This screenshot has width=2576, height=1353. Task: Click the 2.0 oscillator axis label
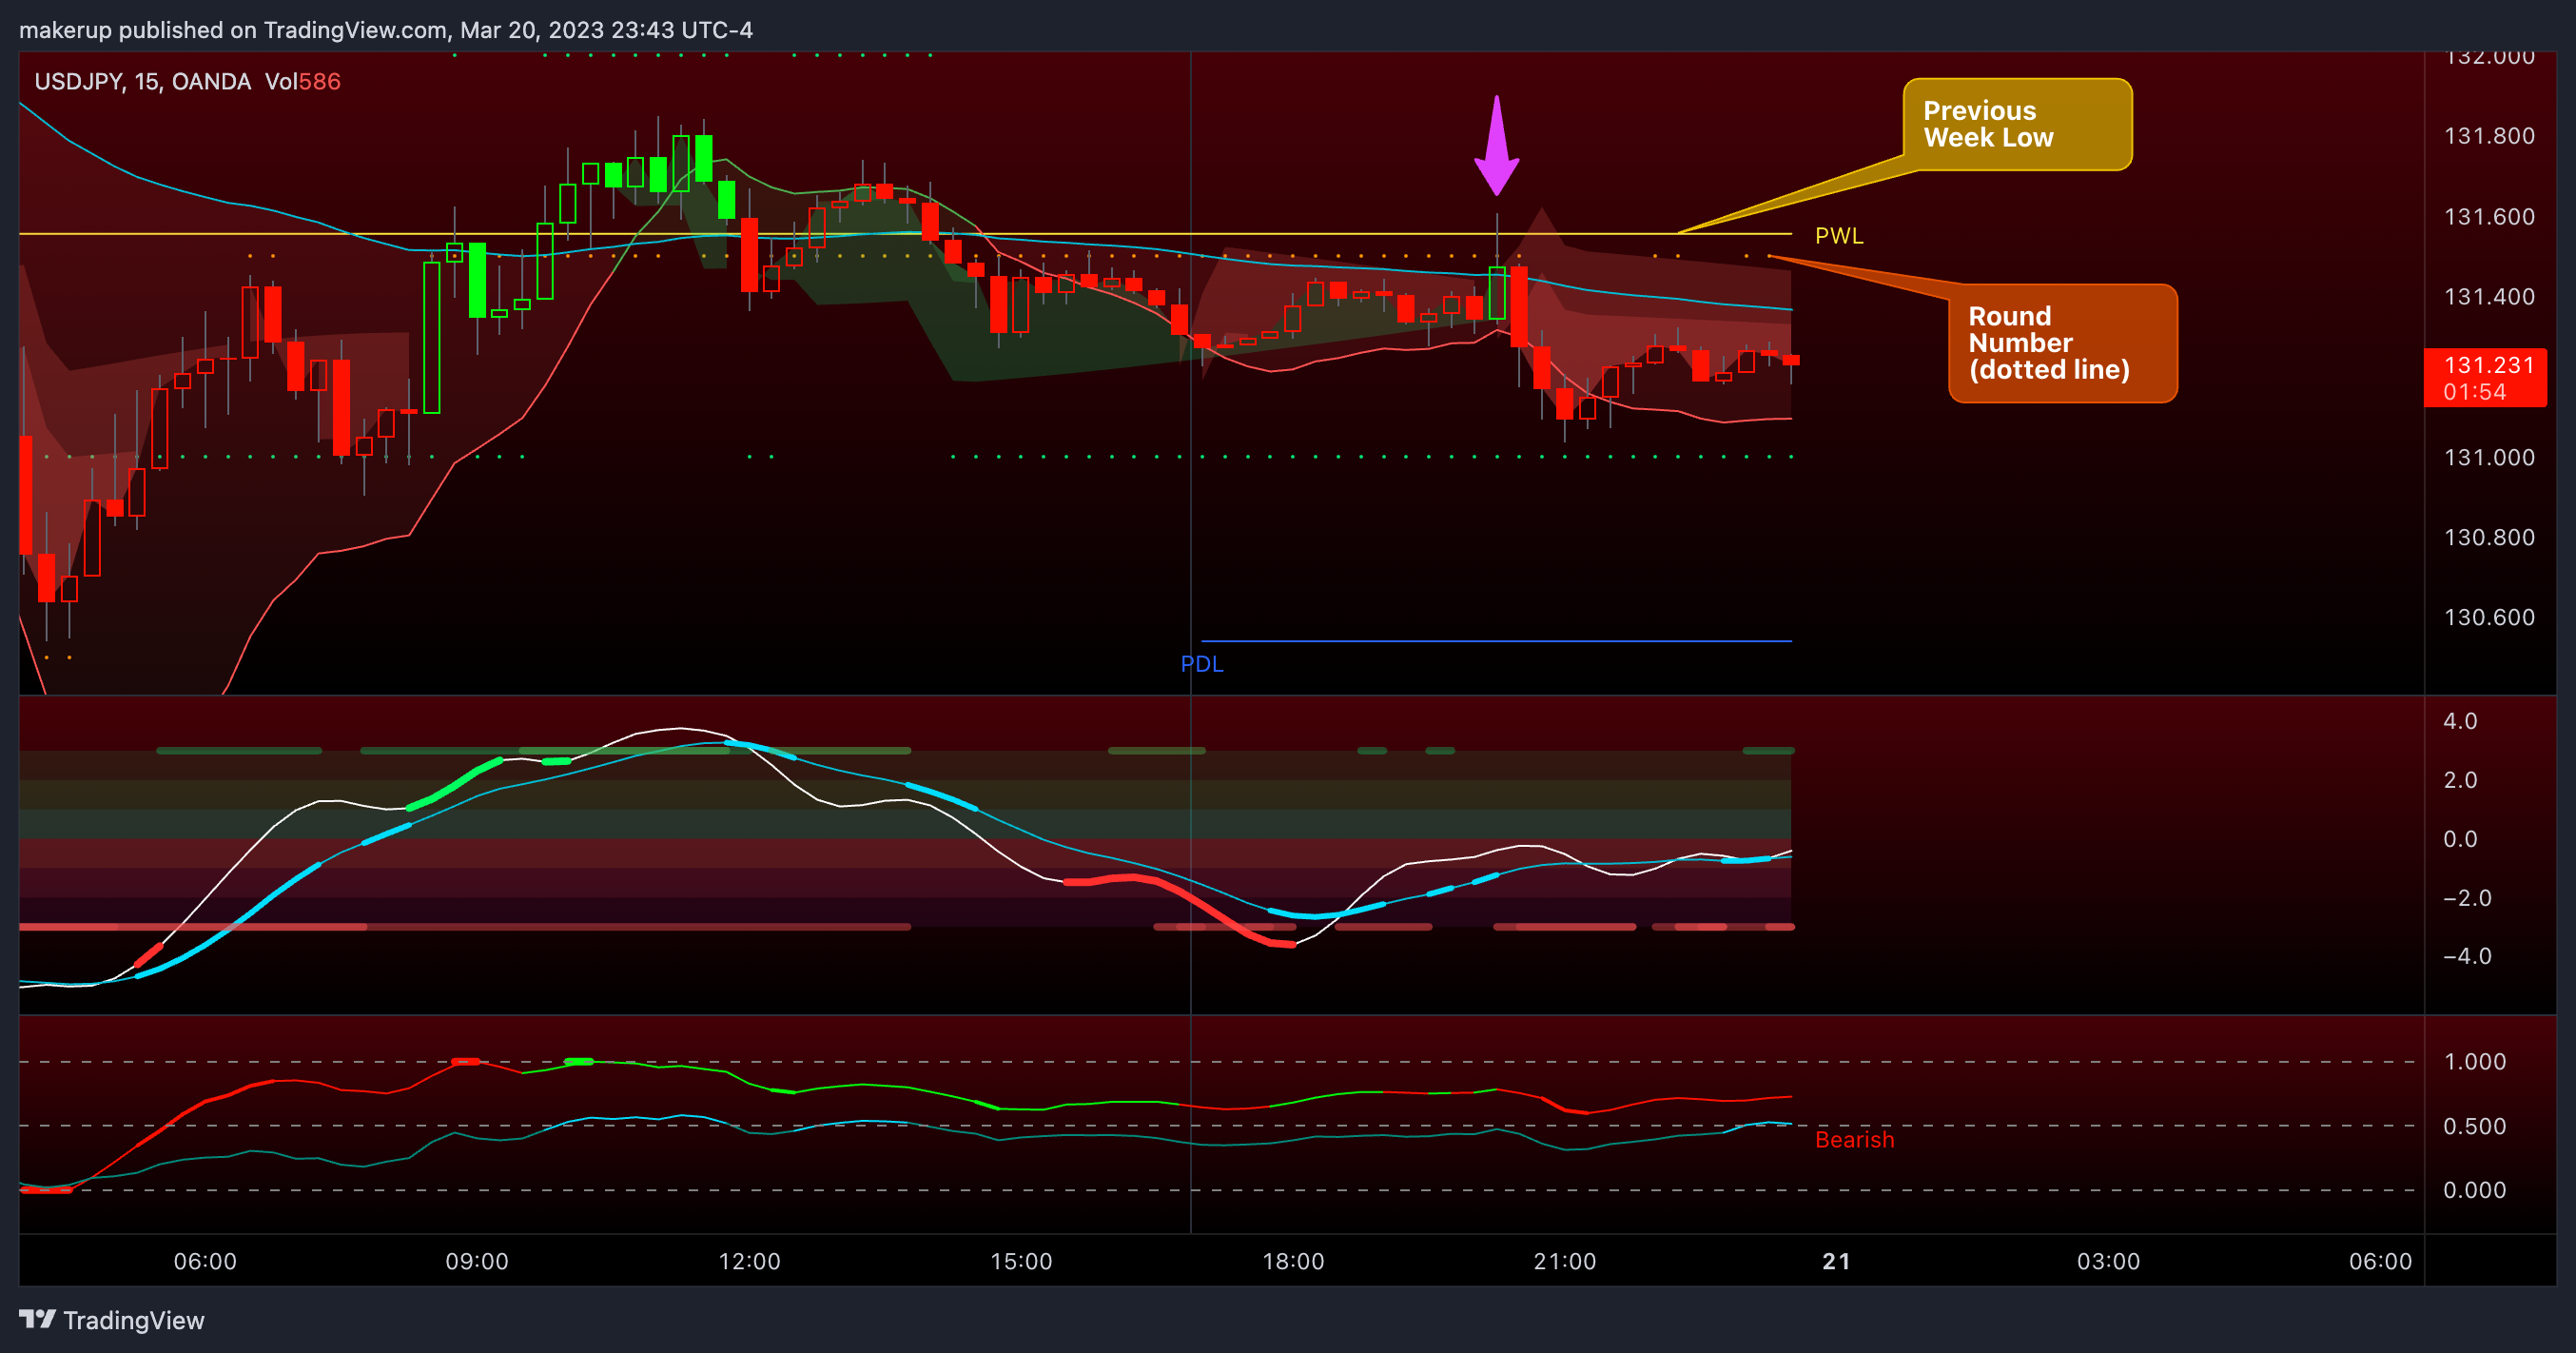tap(2460, 780)
